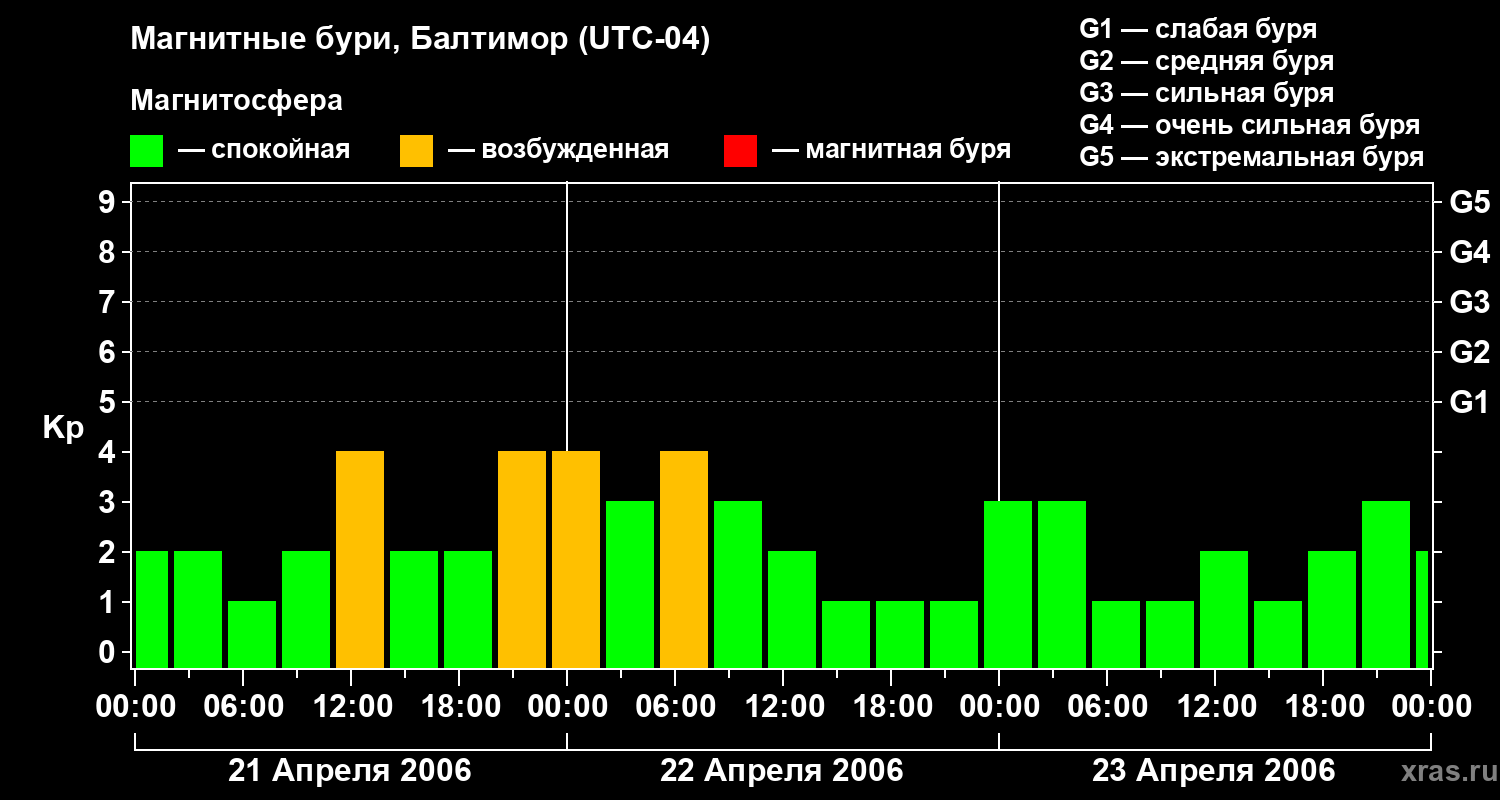Click the Kp 1 bar above 06:00 on 23 April
Screen dimensions: 1500x800
(1116, 635)
